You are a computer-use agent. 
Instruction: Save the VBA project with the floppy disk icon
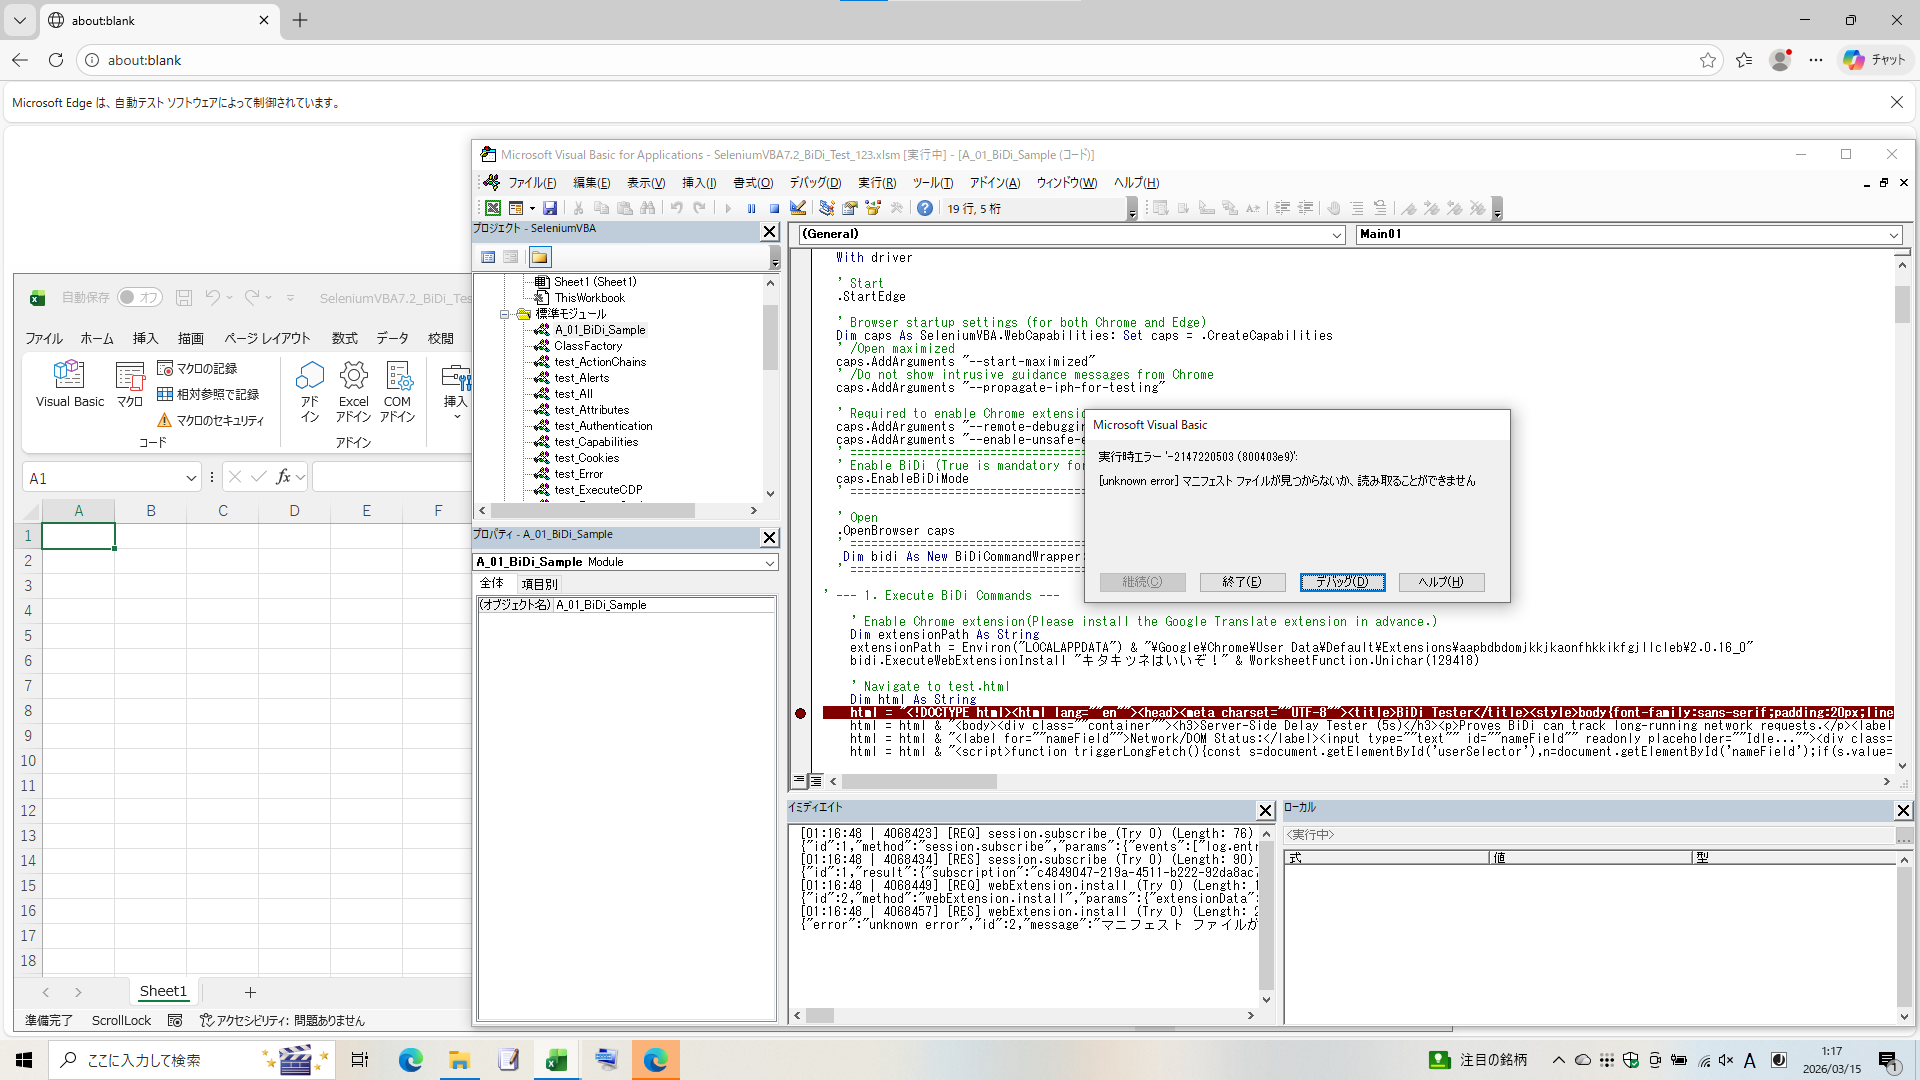point(550,208)
